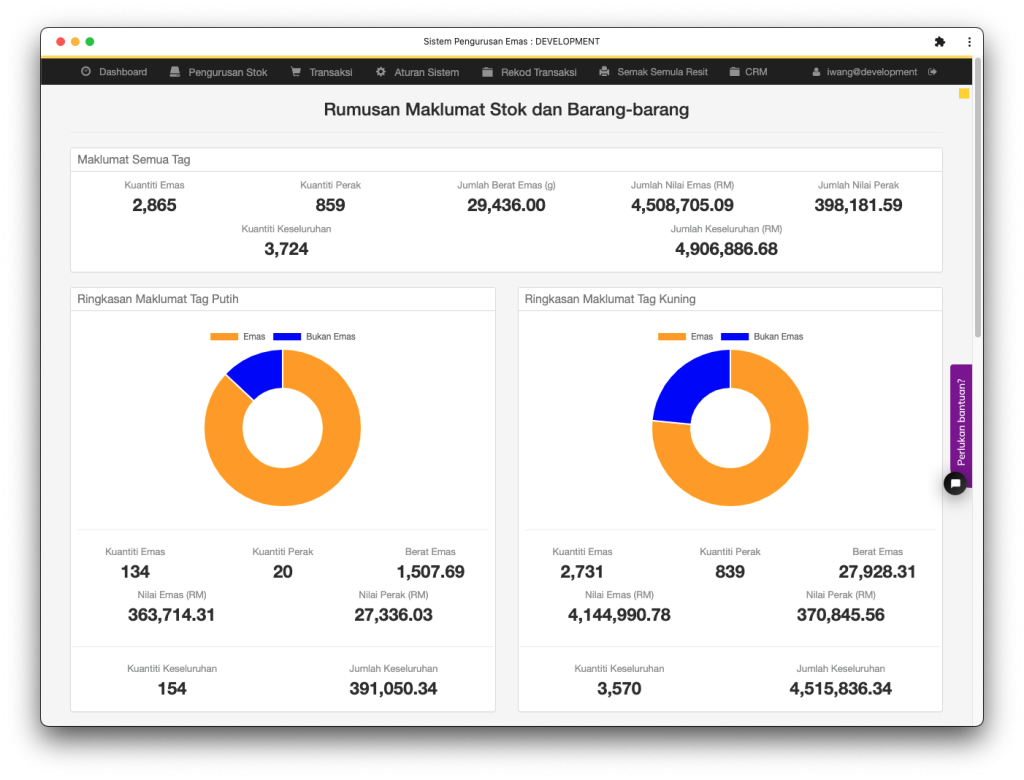The image size is (1024, 780).
Task: Click the Pengurusan Stok stack icon
Action: (175, 72)
